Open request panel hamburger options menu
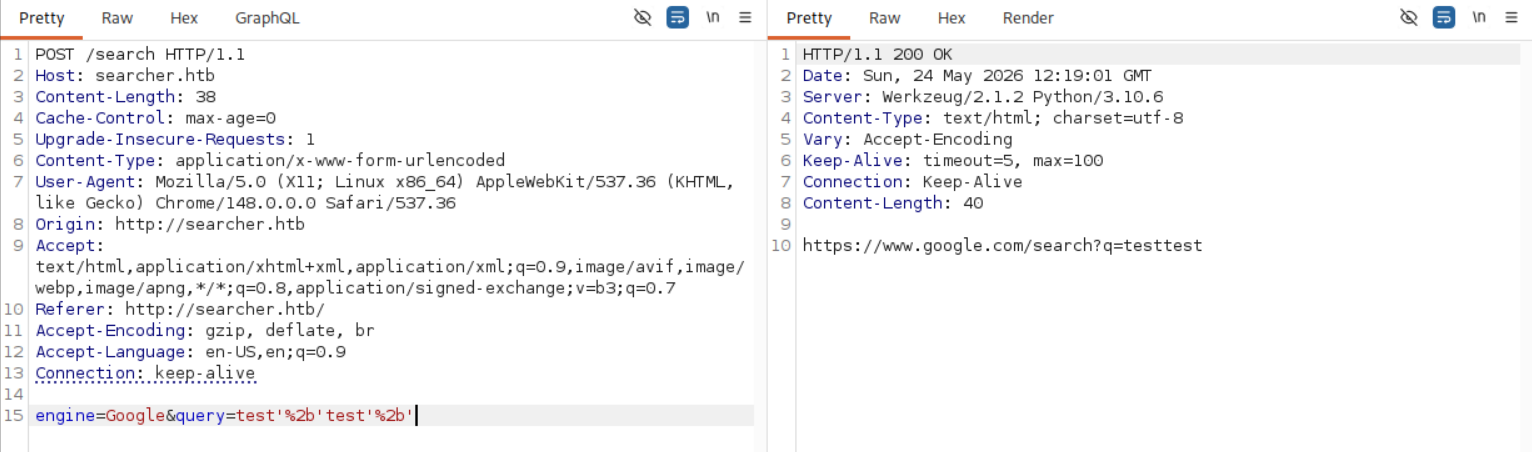1532x452 pixels. click(x=745, y=18)
